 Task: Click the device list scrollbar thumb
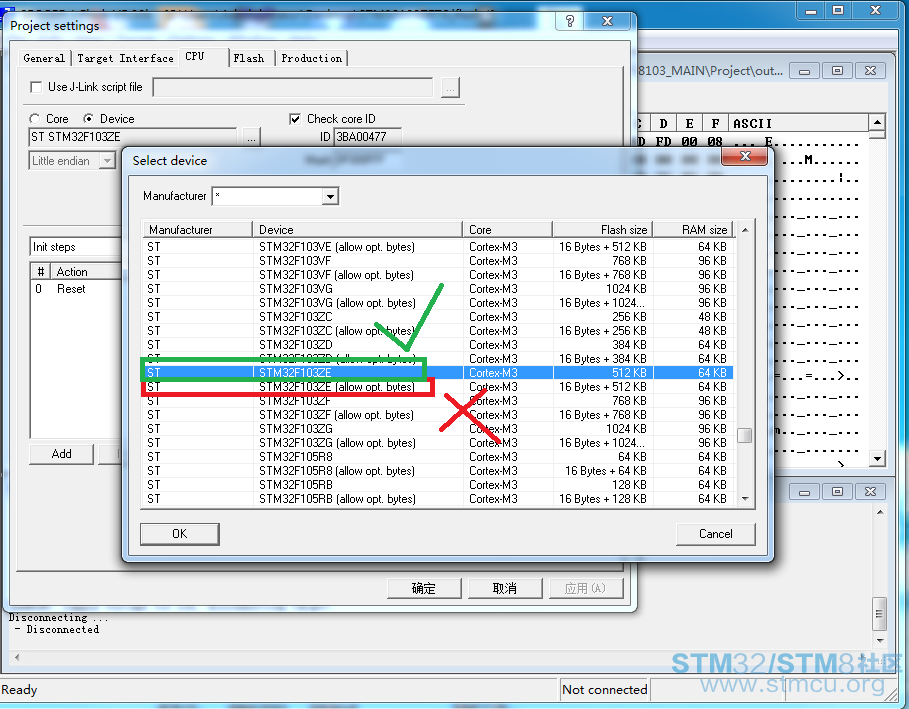click(745, 435)
